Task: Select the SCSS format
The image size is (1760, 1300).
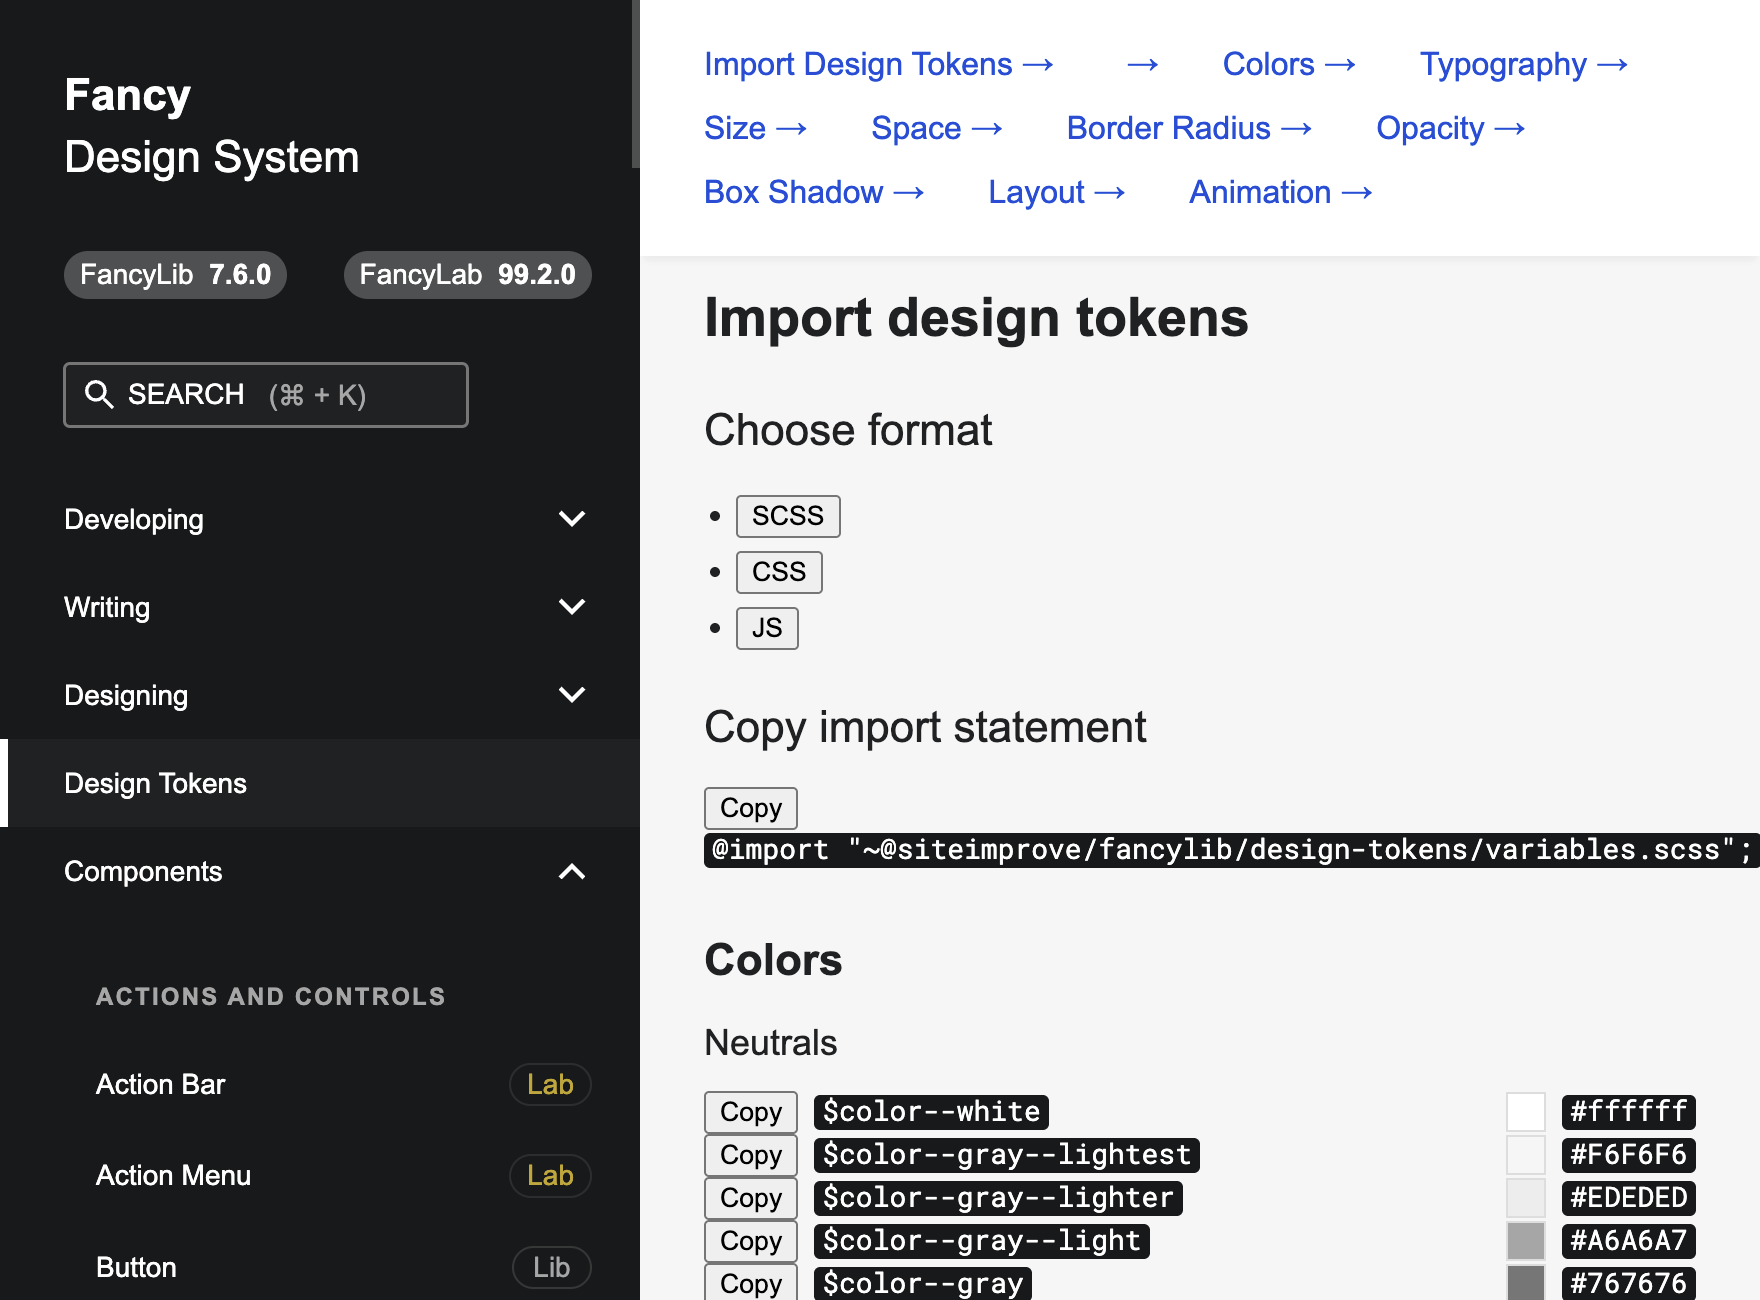Action: (x=788, y=516)
